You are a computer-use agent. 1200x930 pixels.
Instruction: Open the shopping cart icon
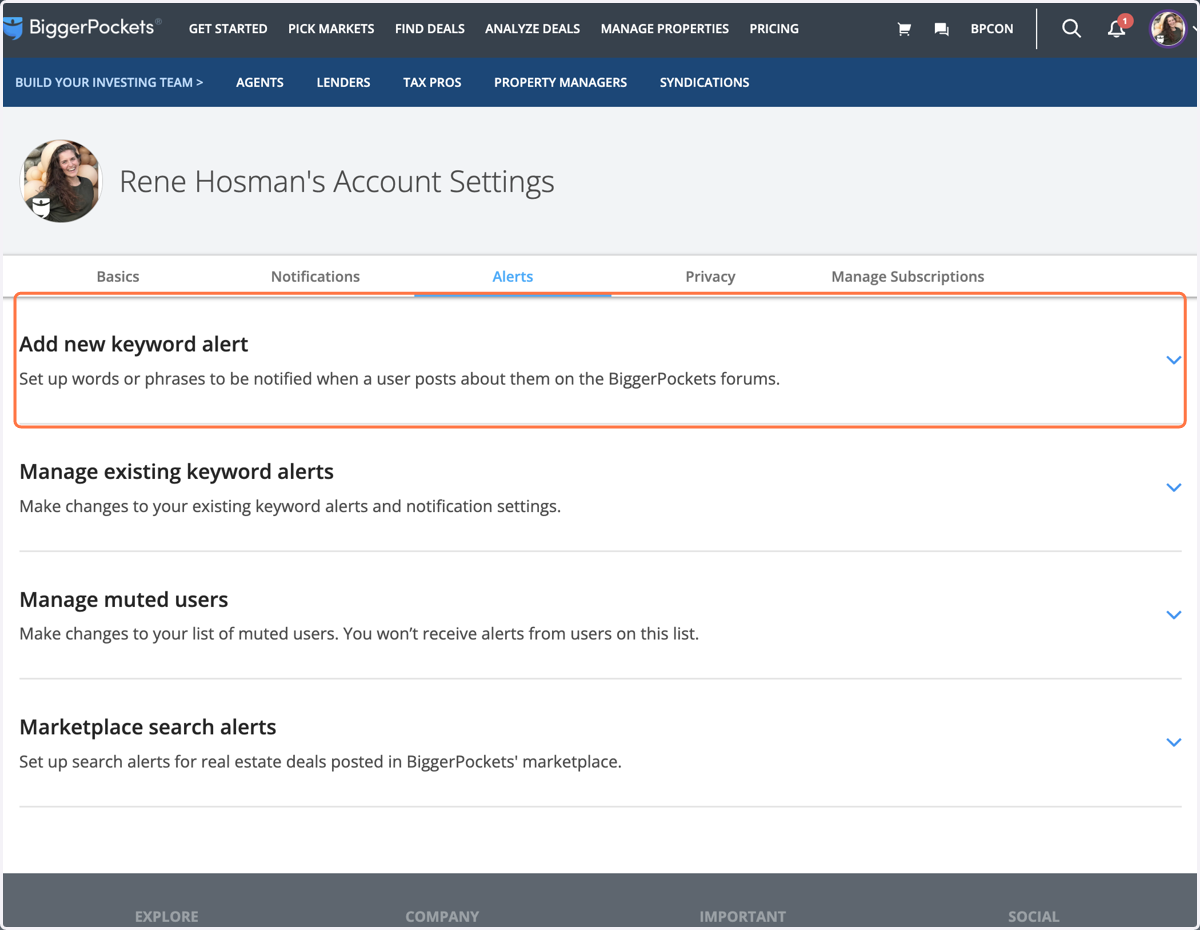coord(904,29)
